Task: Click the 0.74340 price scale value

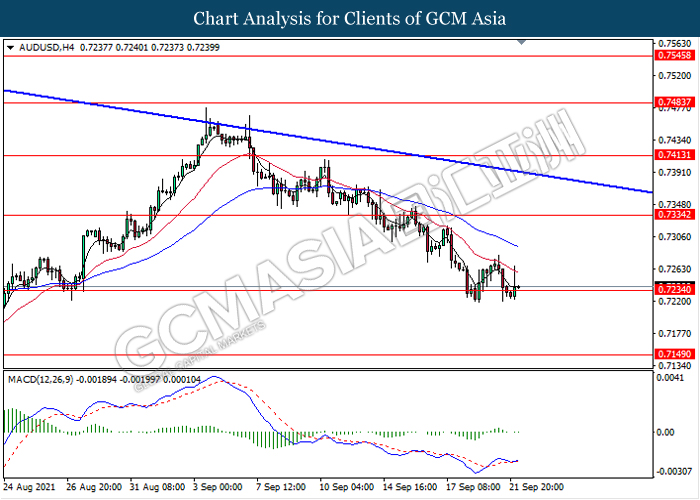Action: tap(675, 140)
